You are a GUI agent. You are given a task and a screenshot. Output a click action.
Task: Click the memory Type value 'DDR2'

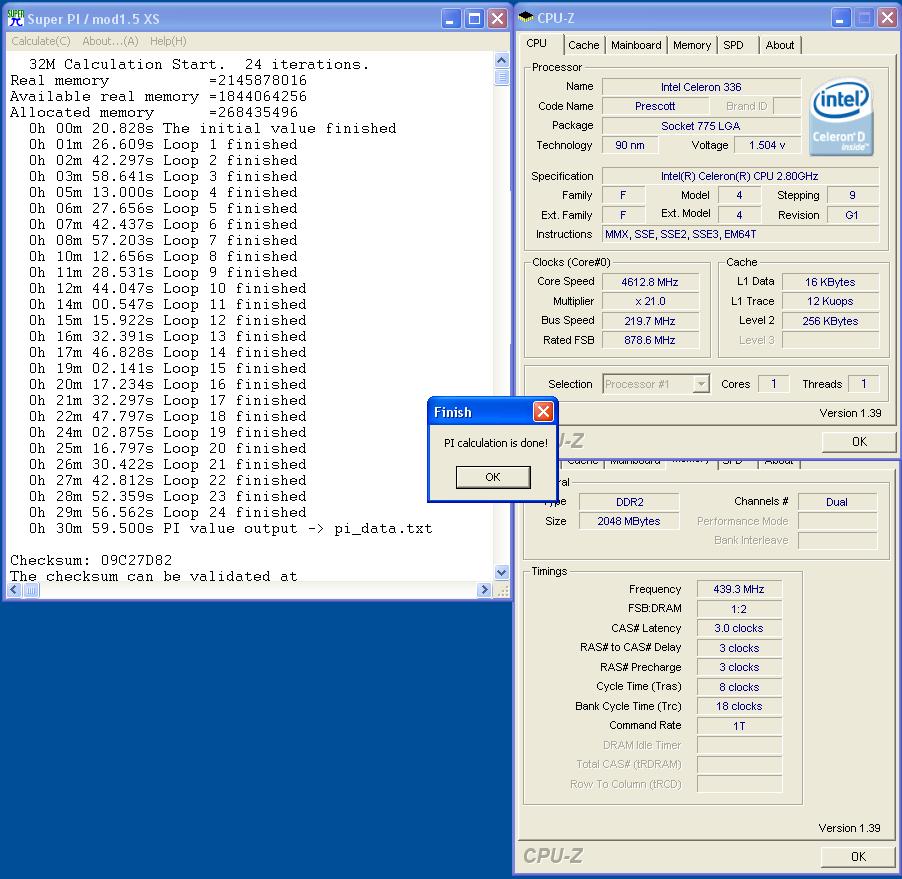point(629,502)
